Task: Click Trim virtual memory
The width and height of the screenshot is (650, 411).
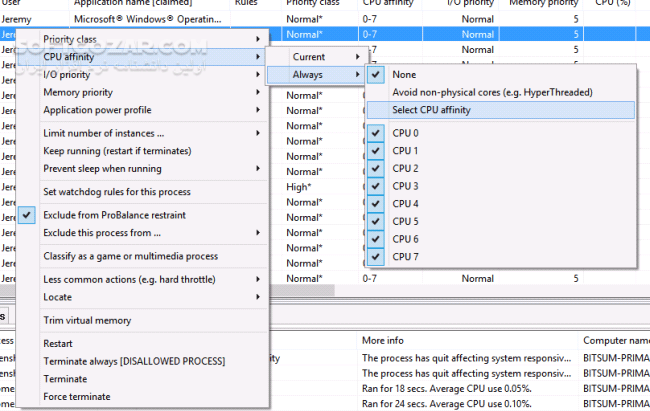Action: tap(87, 320)
